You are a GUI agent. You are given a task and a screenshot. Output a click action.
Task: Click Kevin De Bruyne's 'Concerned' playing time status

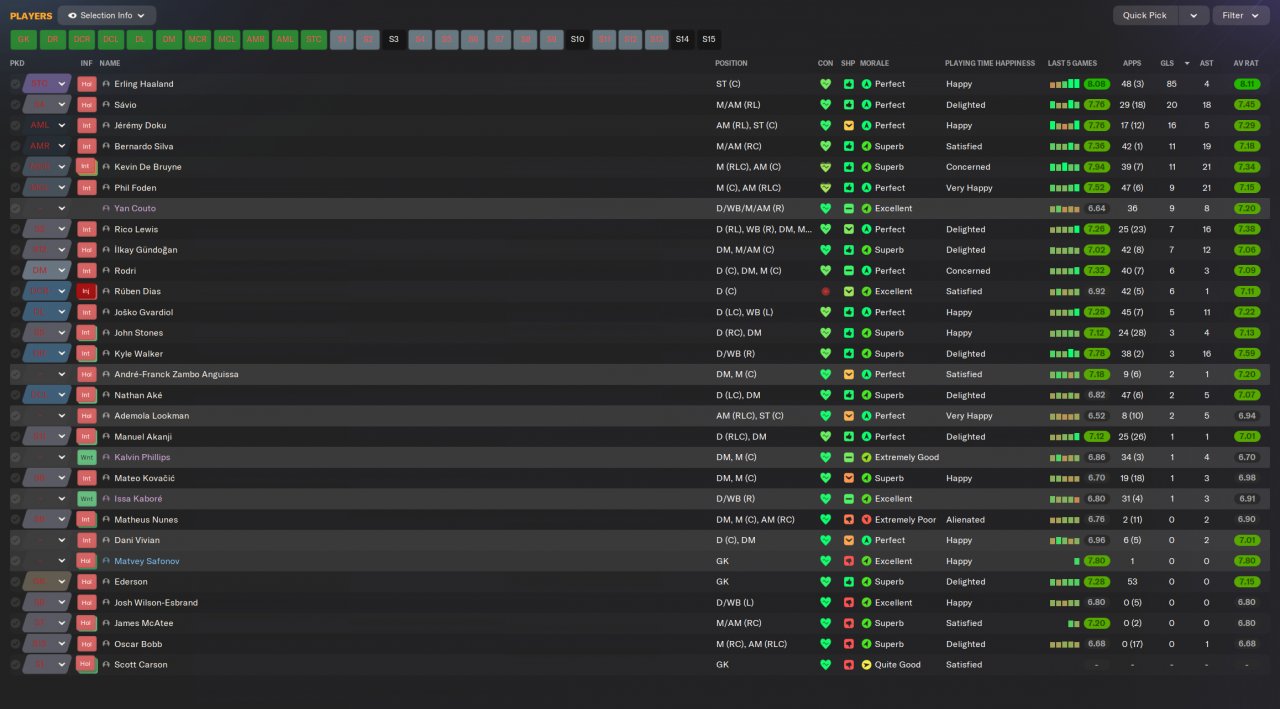[x=968, y=167]
